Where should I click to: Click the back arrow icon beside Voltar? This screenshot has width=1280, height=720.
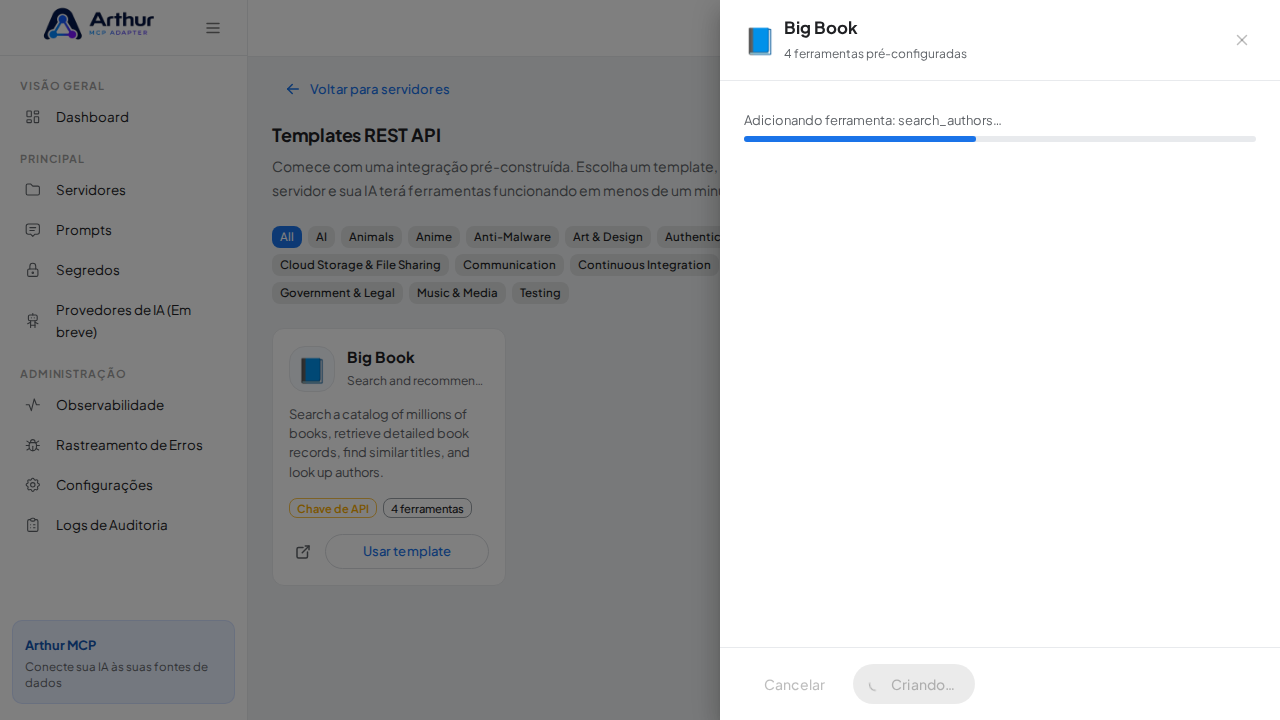click(293, 89)
